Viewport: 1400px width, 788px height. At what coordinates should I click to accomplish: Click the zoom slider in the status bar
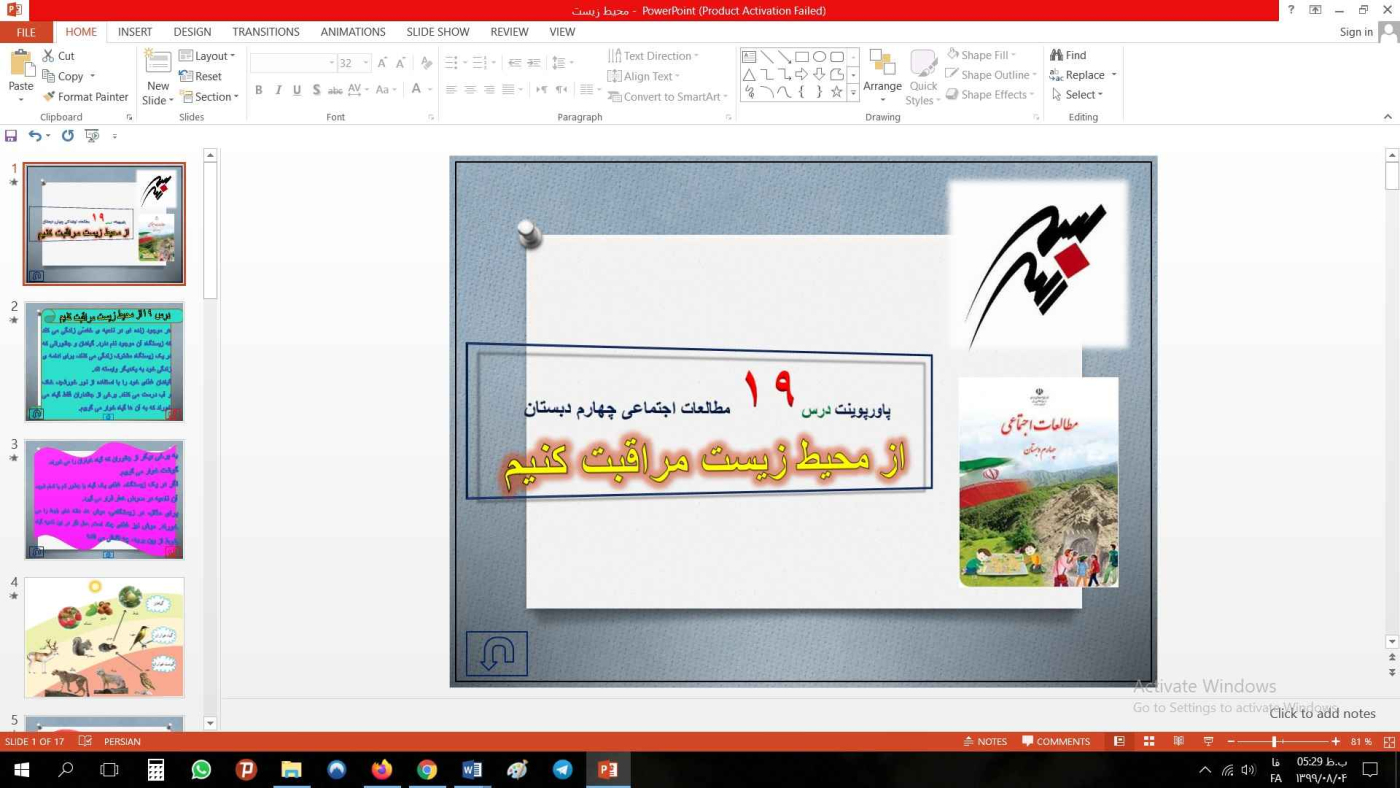point(1274,742)
